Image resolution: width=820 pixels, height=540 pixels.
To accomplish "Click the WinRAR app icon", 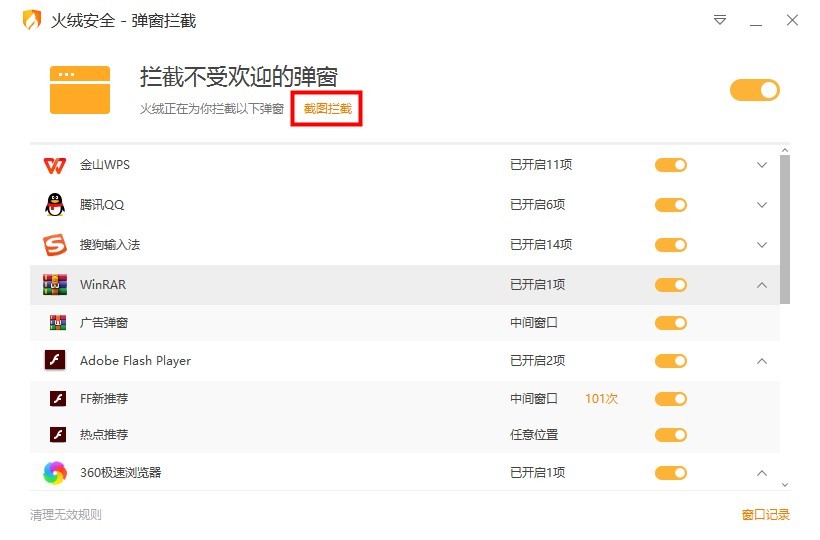I will tap(55, 284).
